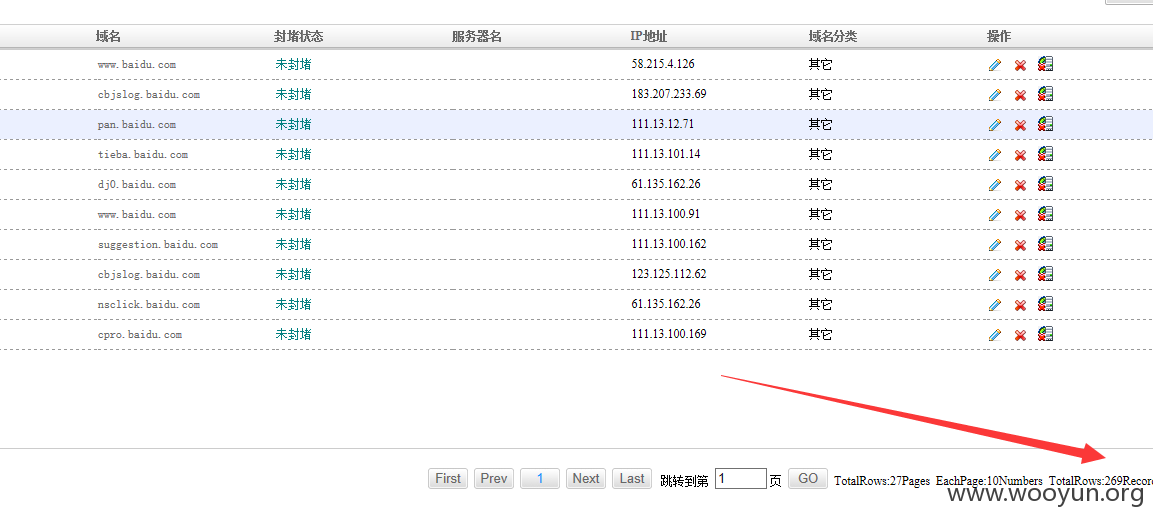Select the suggestion.baidu.com domain text
This screenshot has height=522, width=1153.
point(157,245)
